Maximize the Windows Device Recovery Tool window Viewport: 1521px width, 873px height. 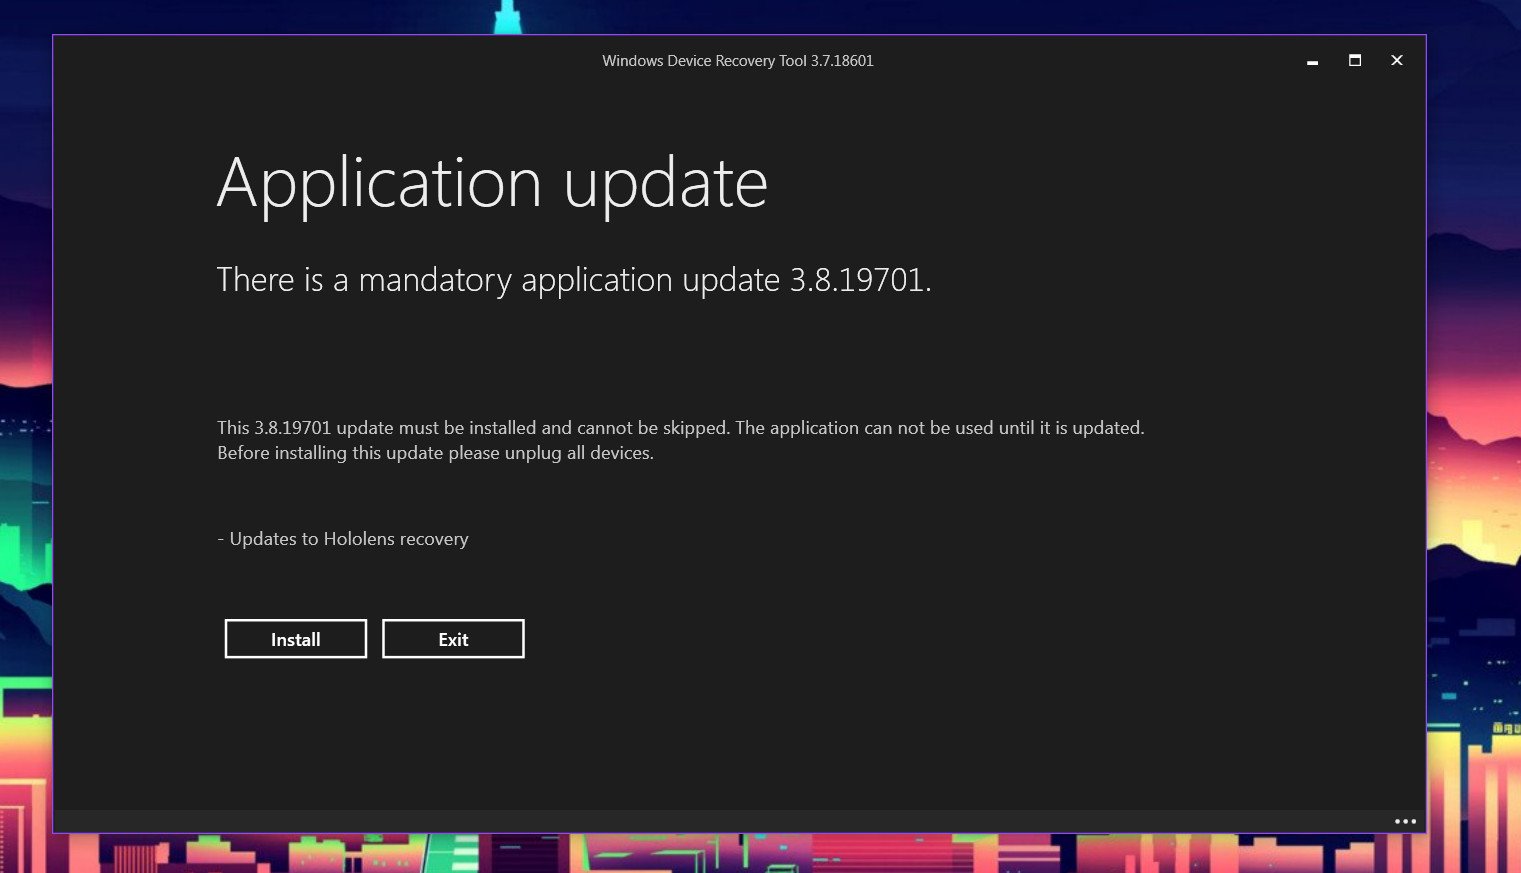[1355, 60]
